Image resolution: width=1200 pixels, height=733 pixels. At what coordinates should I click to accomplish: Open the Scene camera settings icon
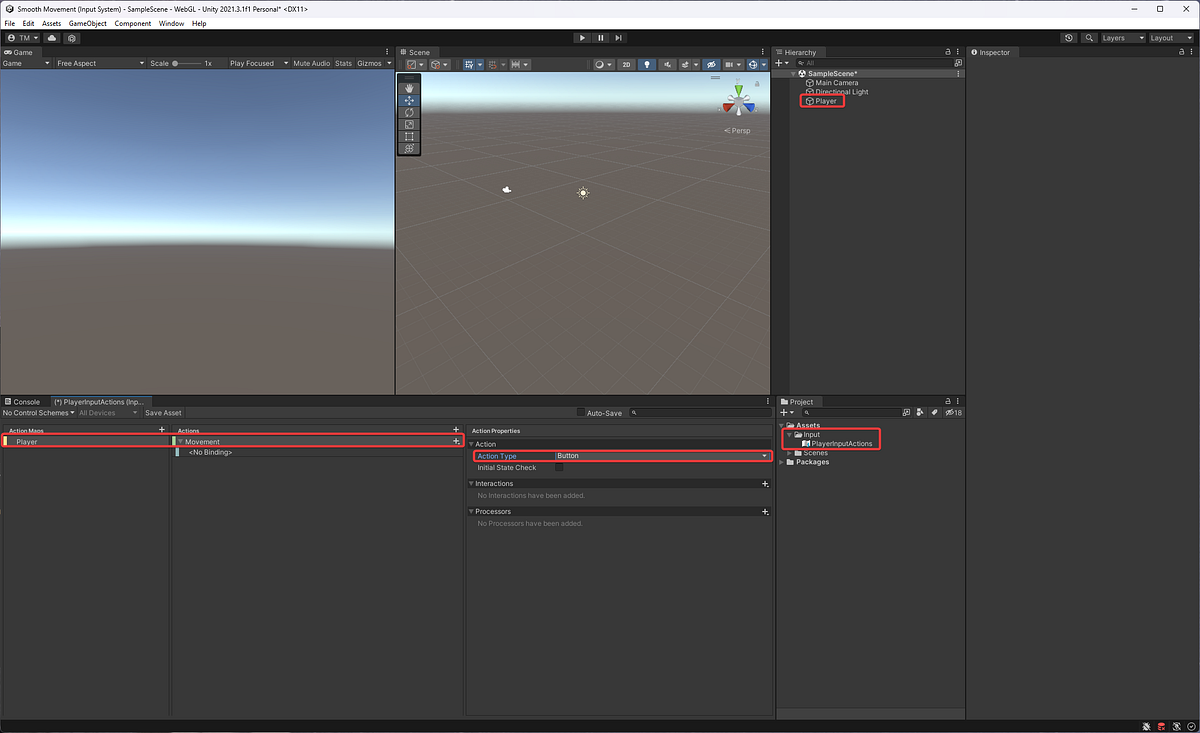coord(731,64)
